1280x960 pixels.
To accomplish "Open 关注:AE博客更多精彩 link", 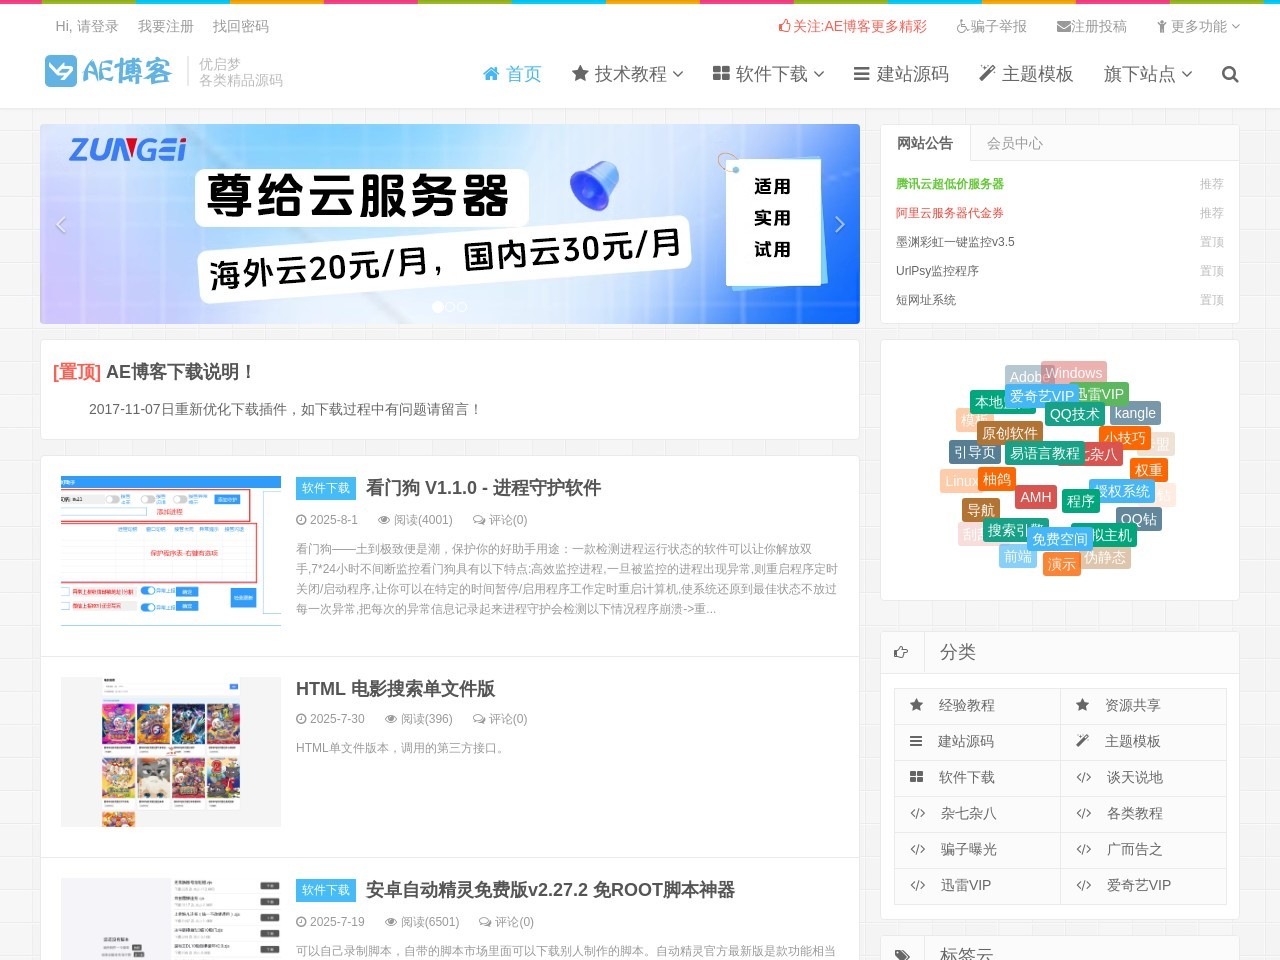I will point(852,26).
